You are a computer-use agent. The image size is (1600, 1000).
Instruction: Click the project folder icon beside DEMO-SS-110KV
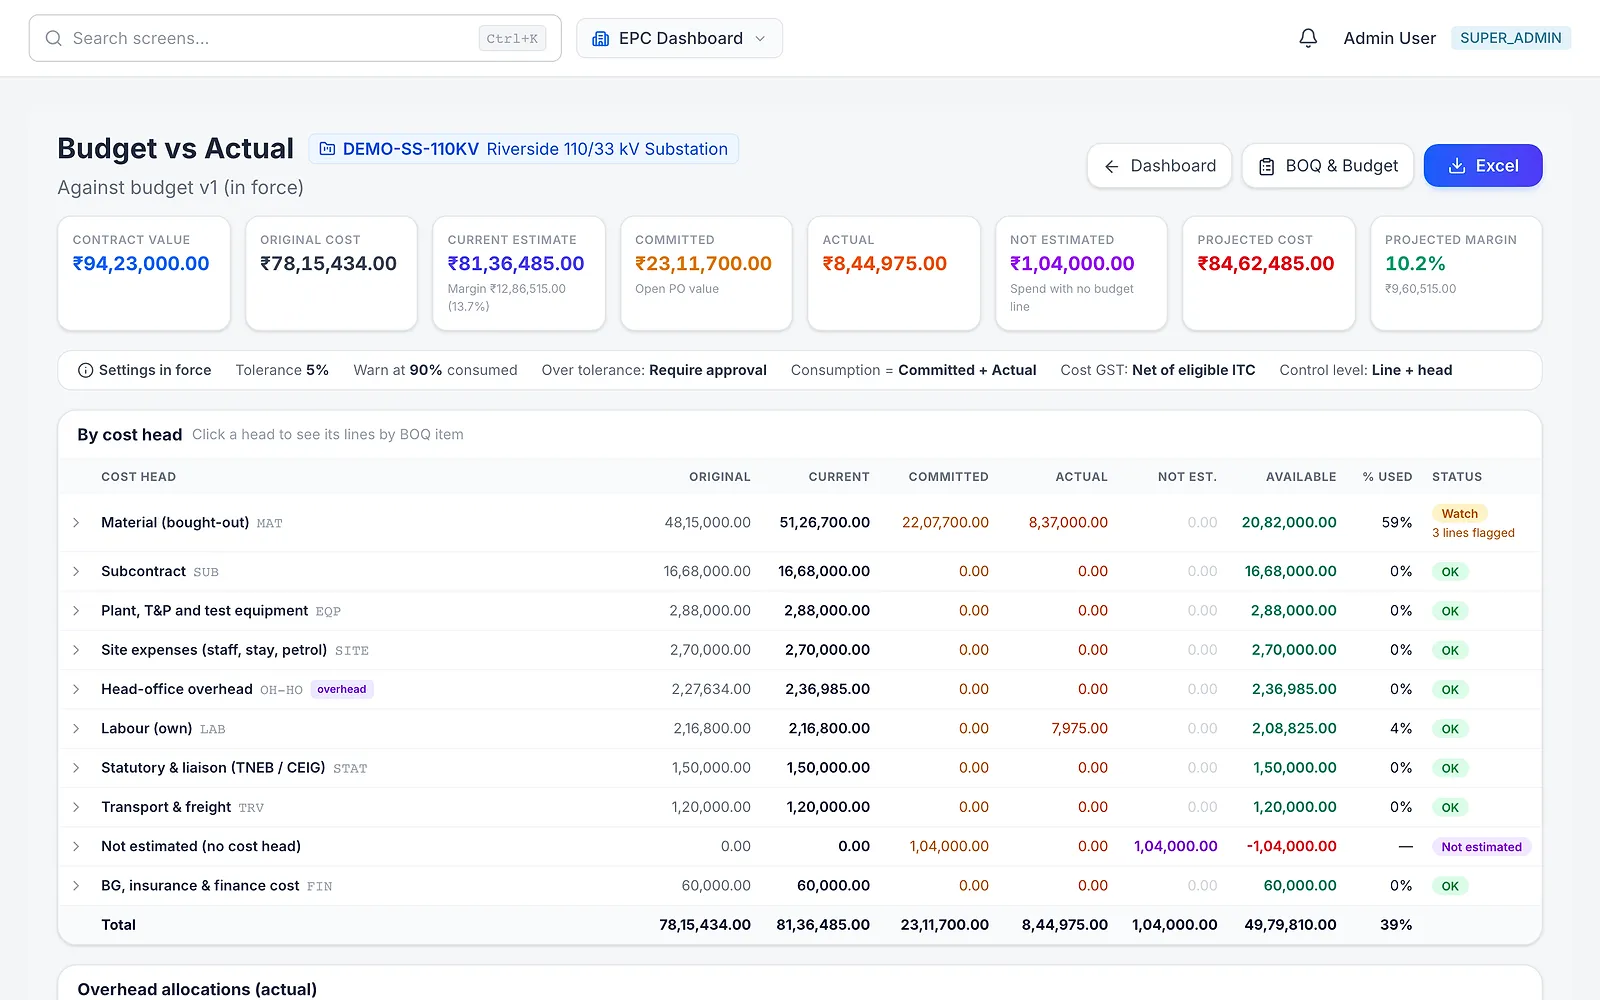327,149
